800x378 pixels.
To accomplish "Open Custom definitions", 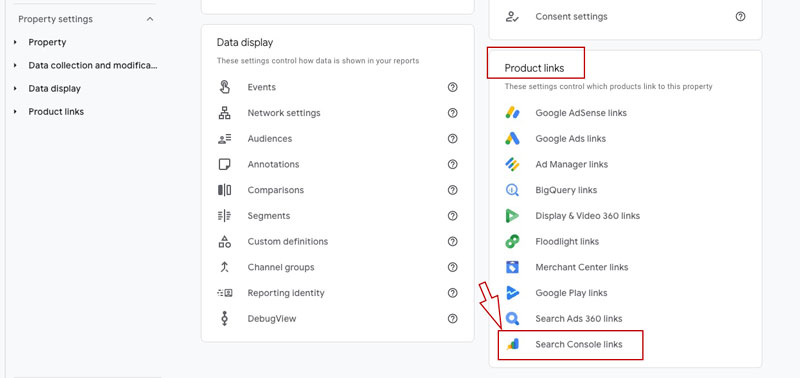I will coord(288,241).
